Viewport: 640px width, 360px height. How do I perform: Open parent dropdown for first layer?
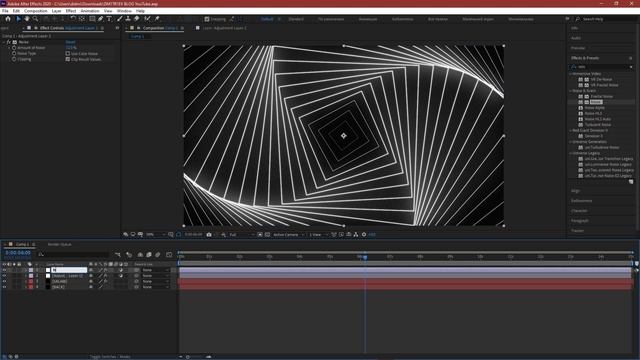(156, 270)
